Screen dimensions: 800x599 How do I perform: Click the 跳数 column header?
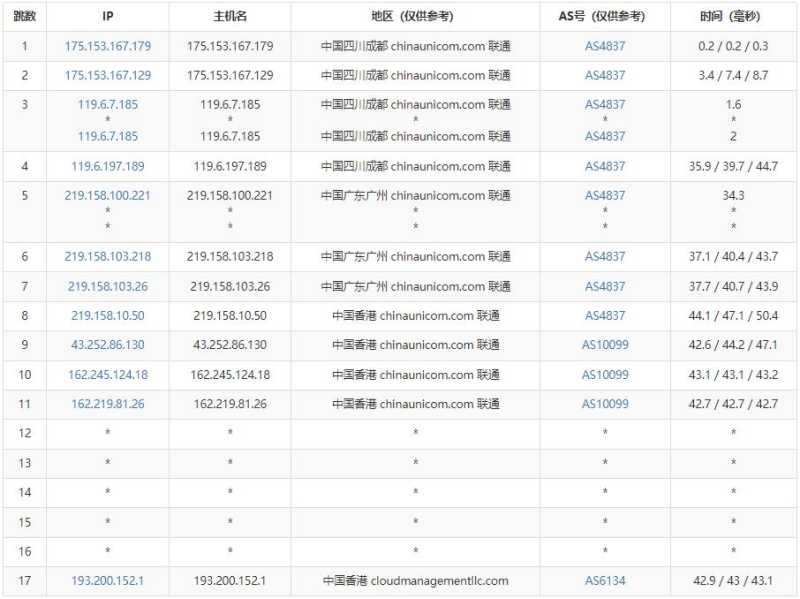pyautogui.click(x=24, y=16)
